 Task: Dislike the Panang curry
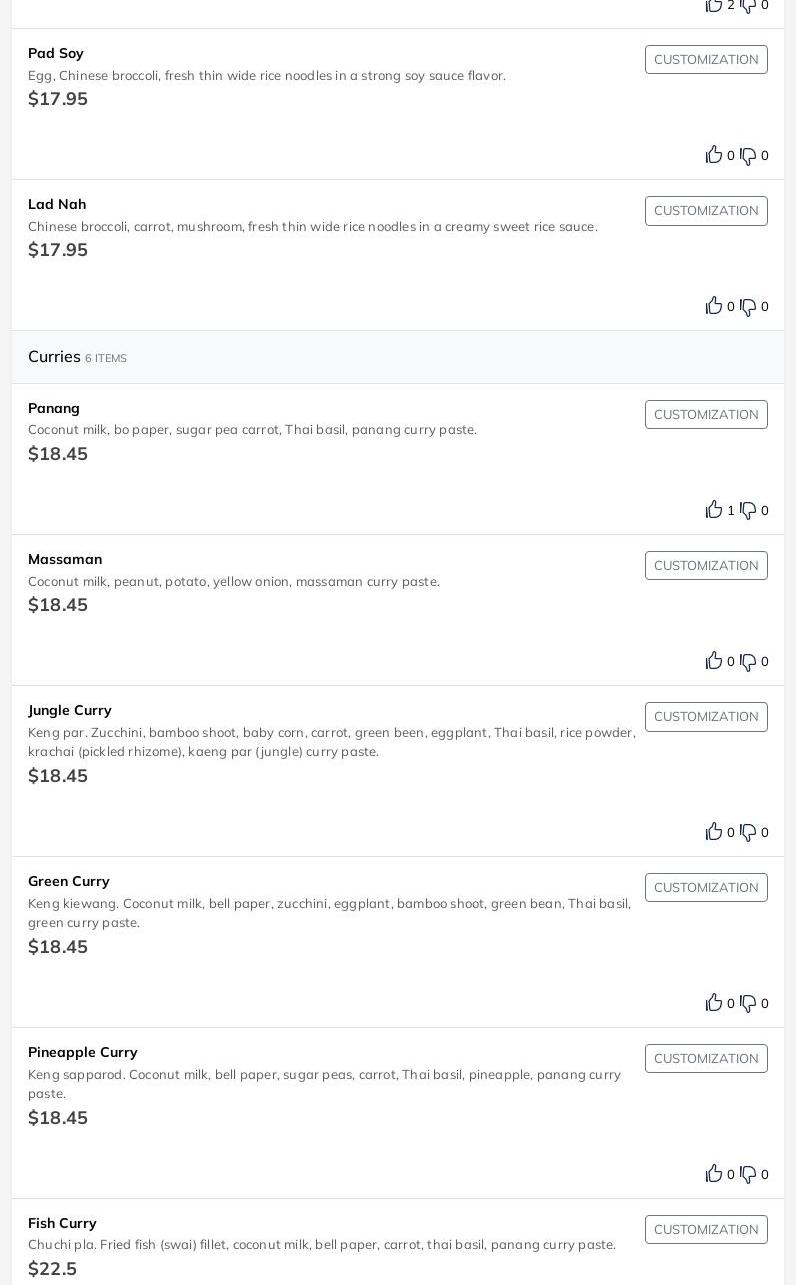tap(748, 511)
